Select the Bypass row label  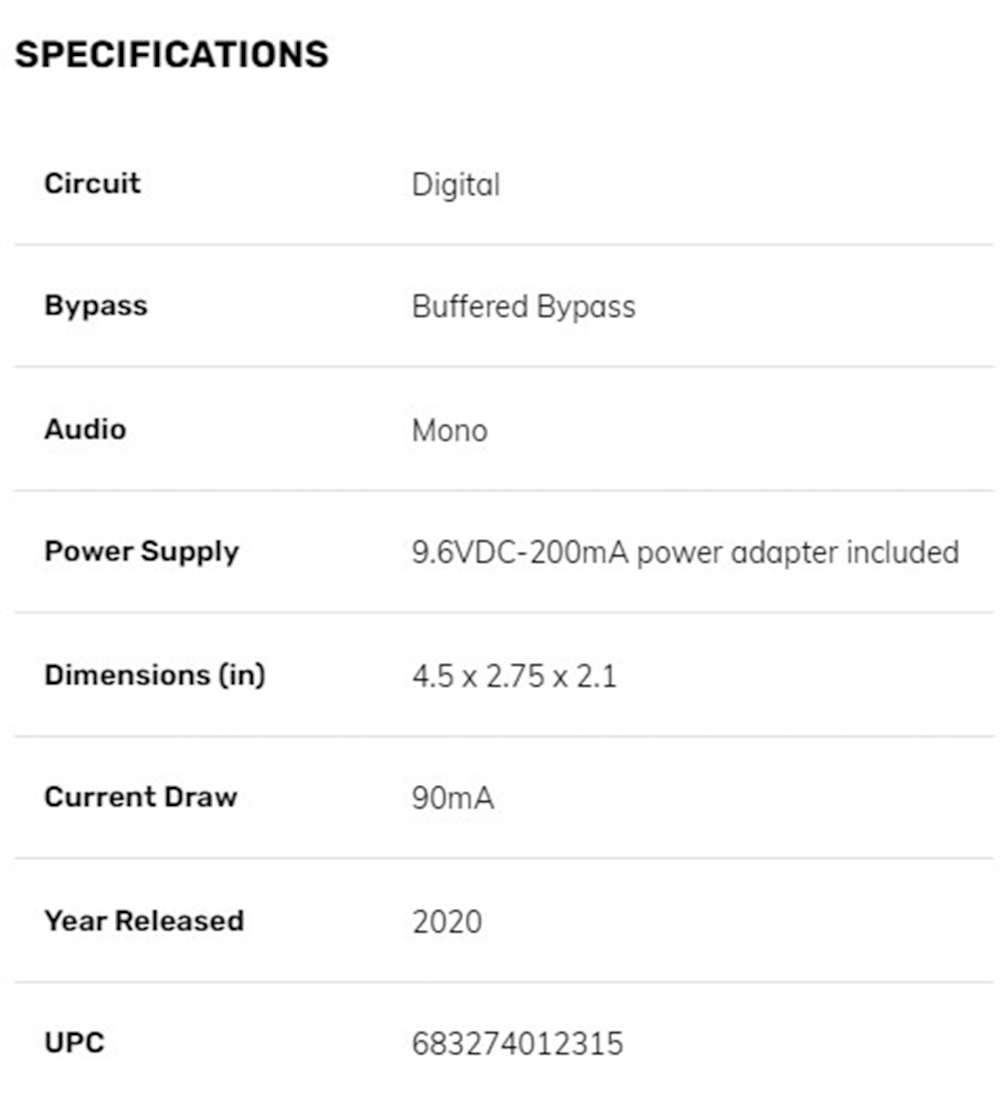[96, 307]
